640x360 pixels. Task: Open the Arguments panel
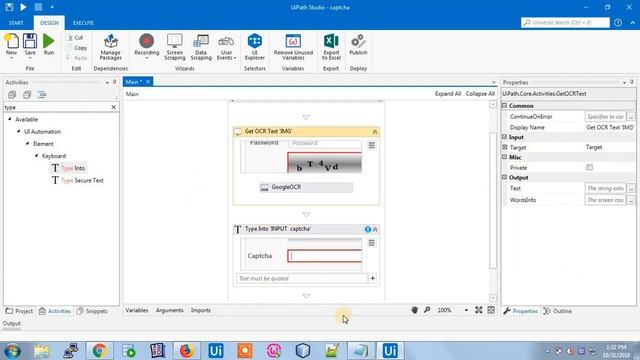169,310
